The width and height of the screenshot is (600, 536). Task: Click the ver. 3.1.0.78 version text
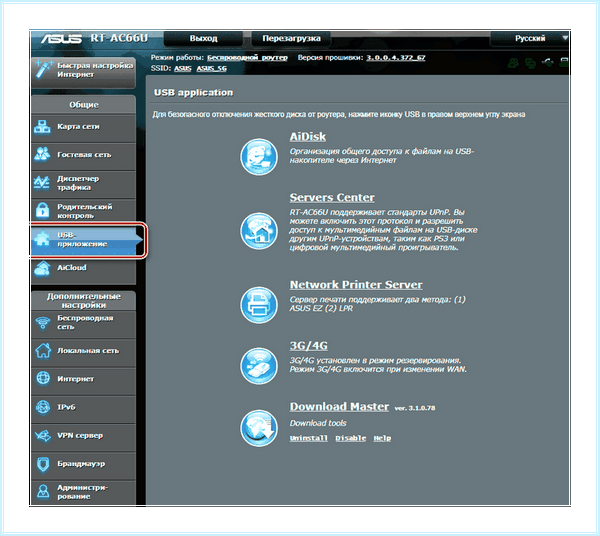click(414, 408)
